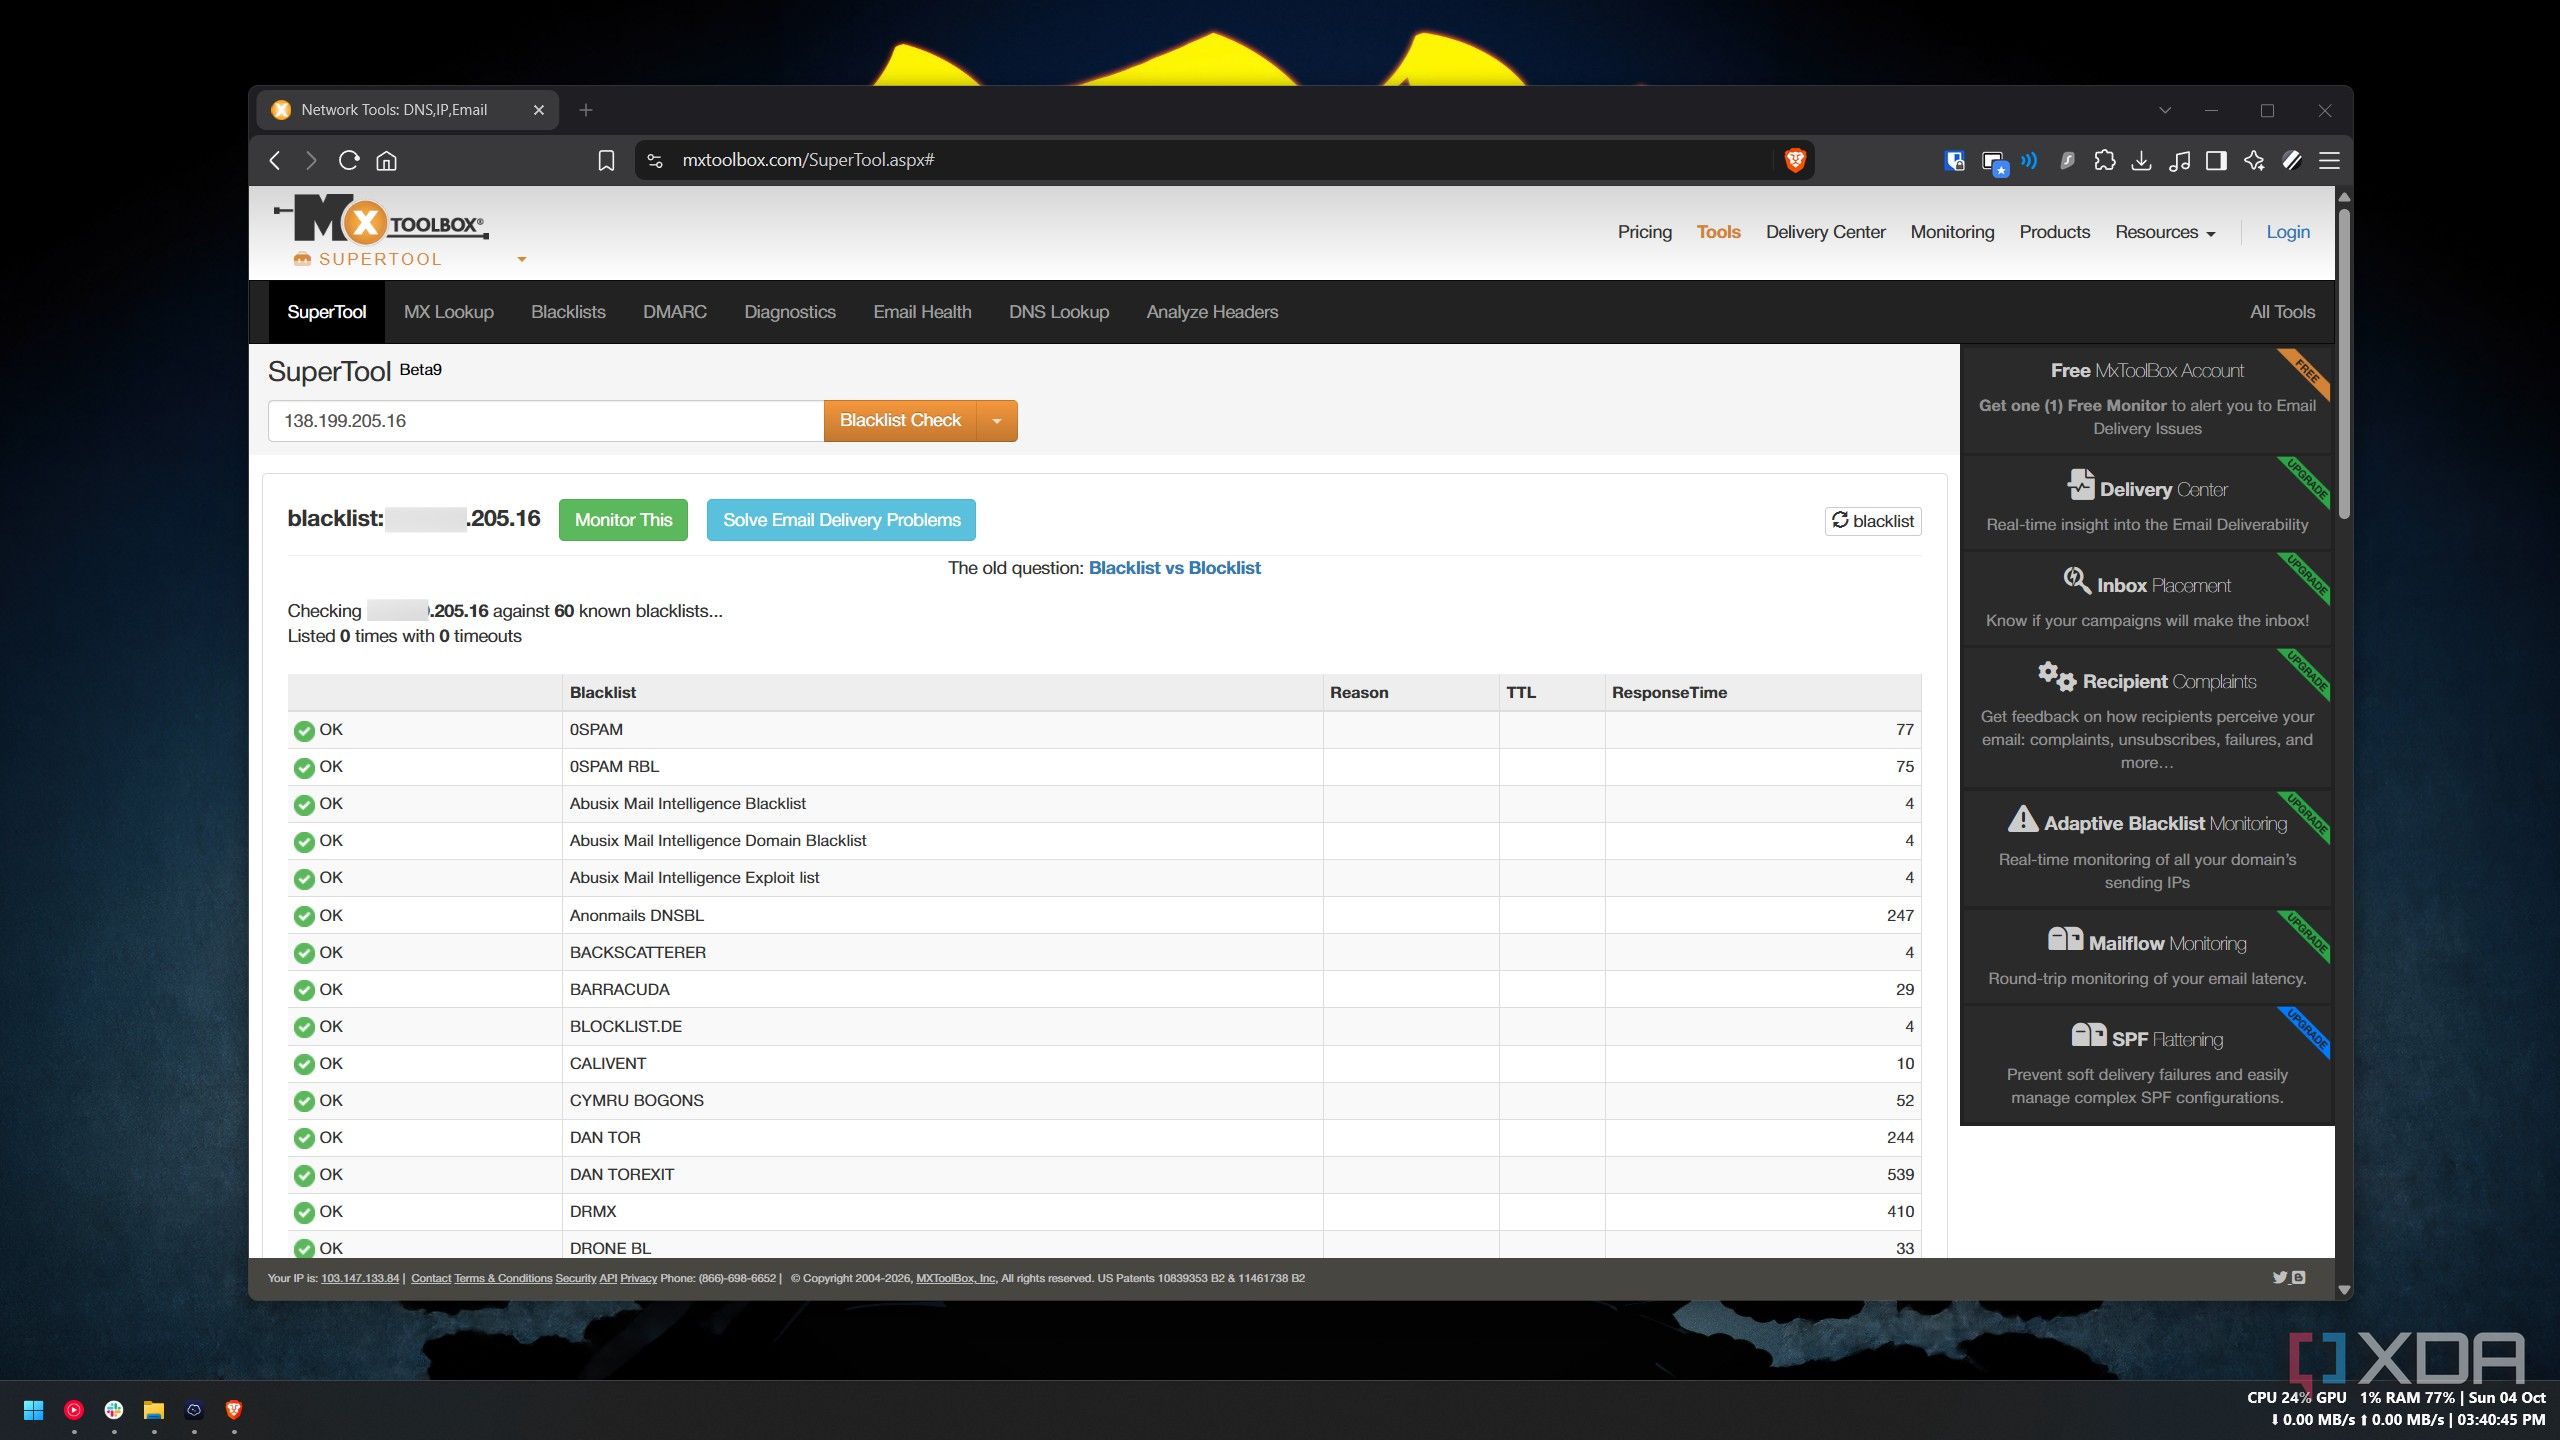2560x1440 pixels.
Task: Click Blacklist Check button
Action: coord(900,421)
